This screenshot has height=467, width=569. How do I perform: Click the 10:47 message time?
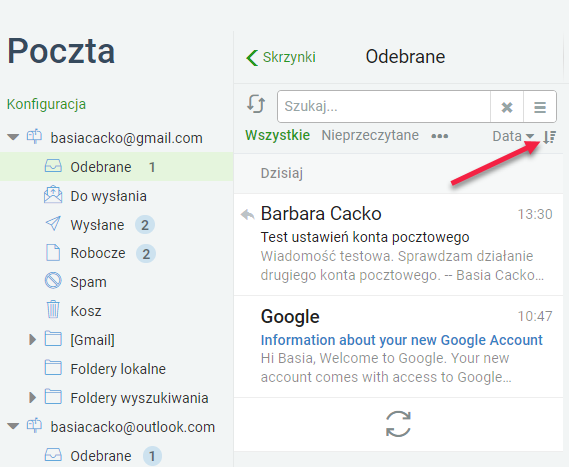tap(535, 316)
